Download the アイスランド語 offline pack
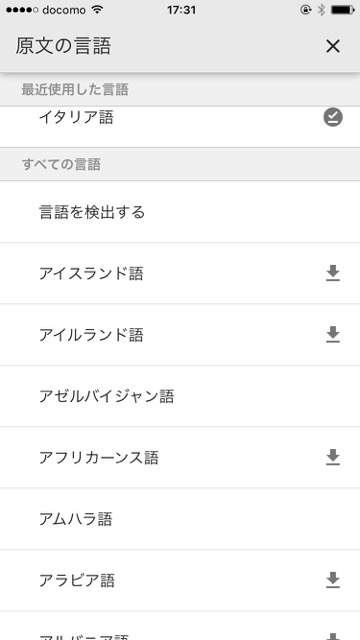The width and height of the screenshot is (360, 640). coord(333,273)
